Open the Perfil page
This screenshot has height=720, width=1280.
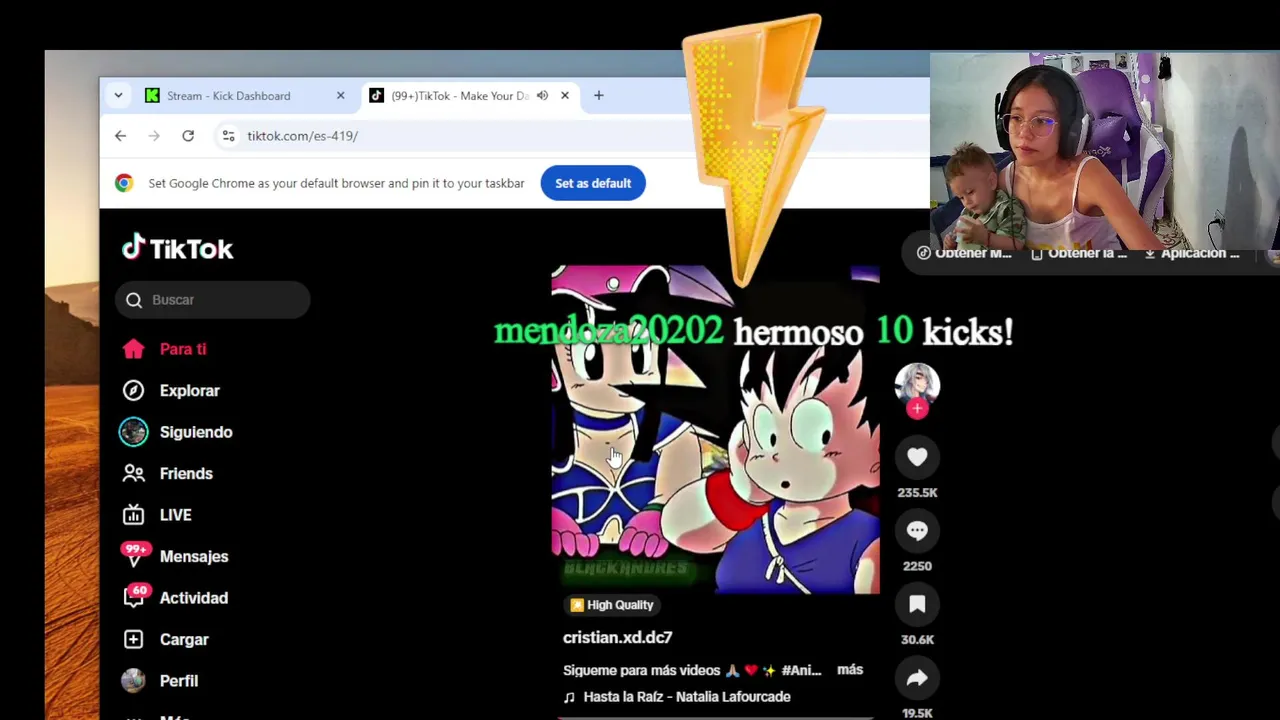pyautogui.click(x=160, y=681)
